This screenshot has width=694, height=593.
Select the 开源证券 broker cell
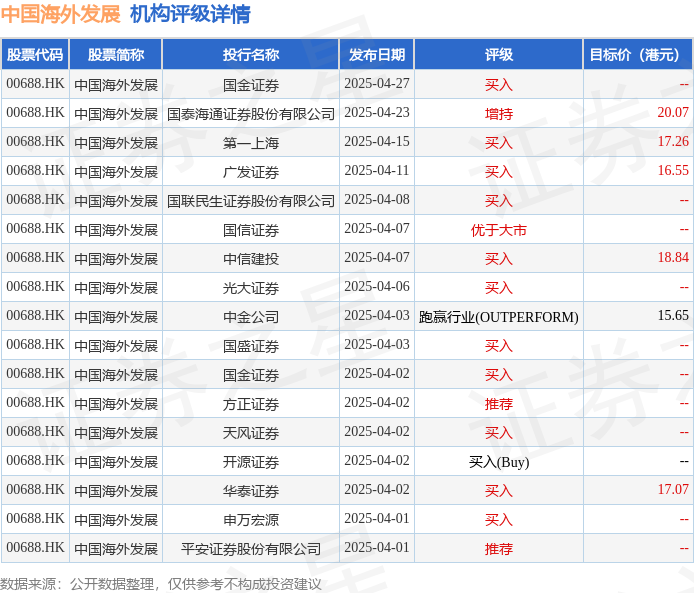[x=251, y=462]
